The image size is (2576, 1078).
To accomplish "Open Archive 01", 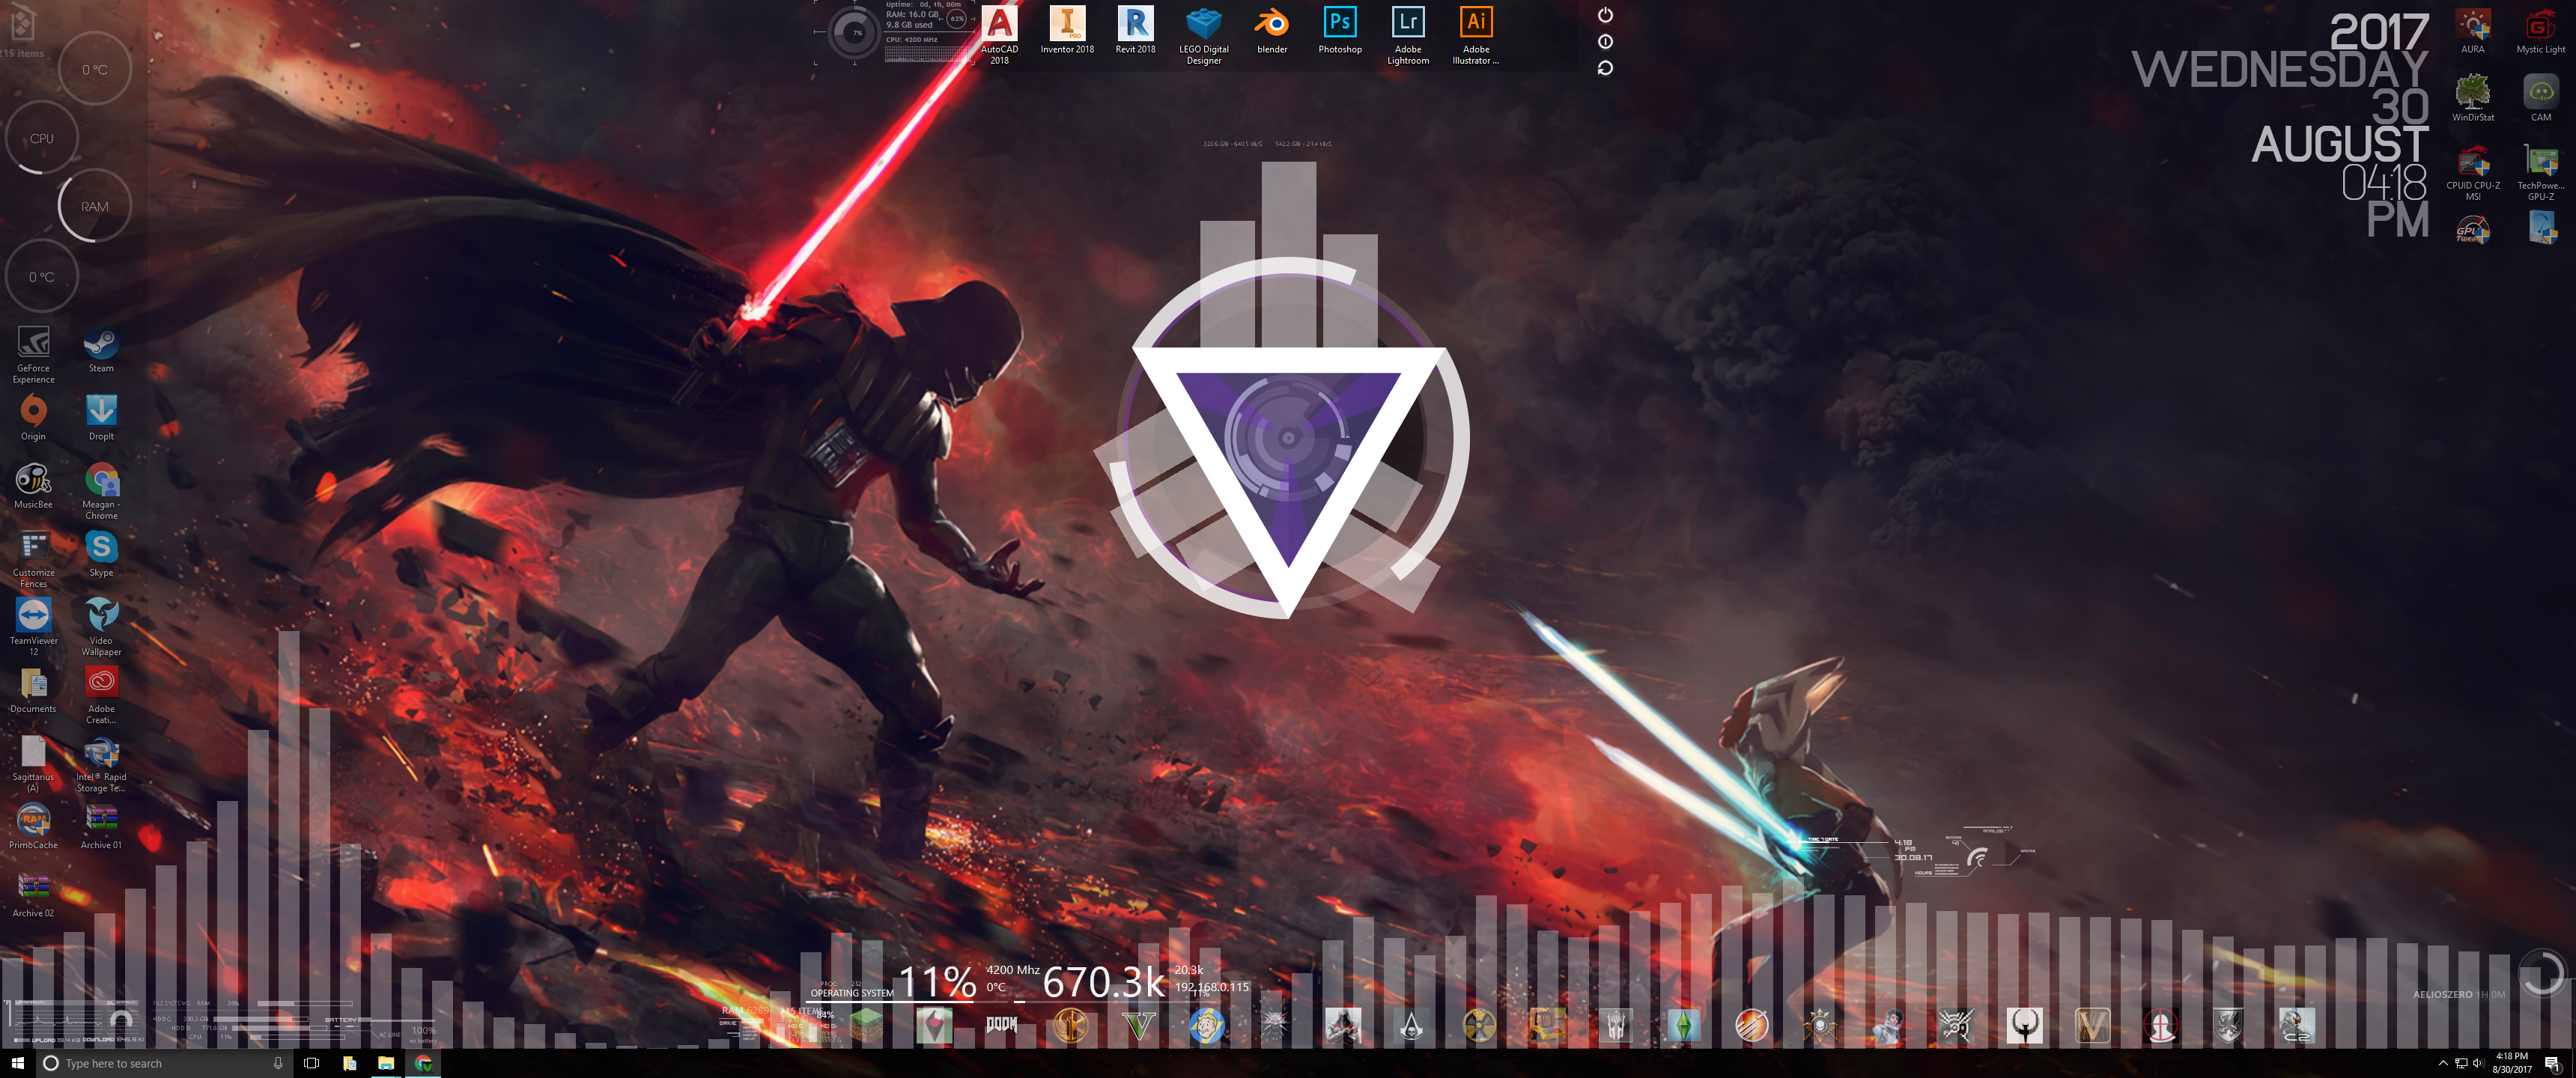I will click(101, 826).
